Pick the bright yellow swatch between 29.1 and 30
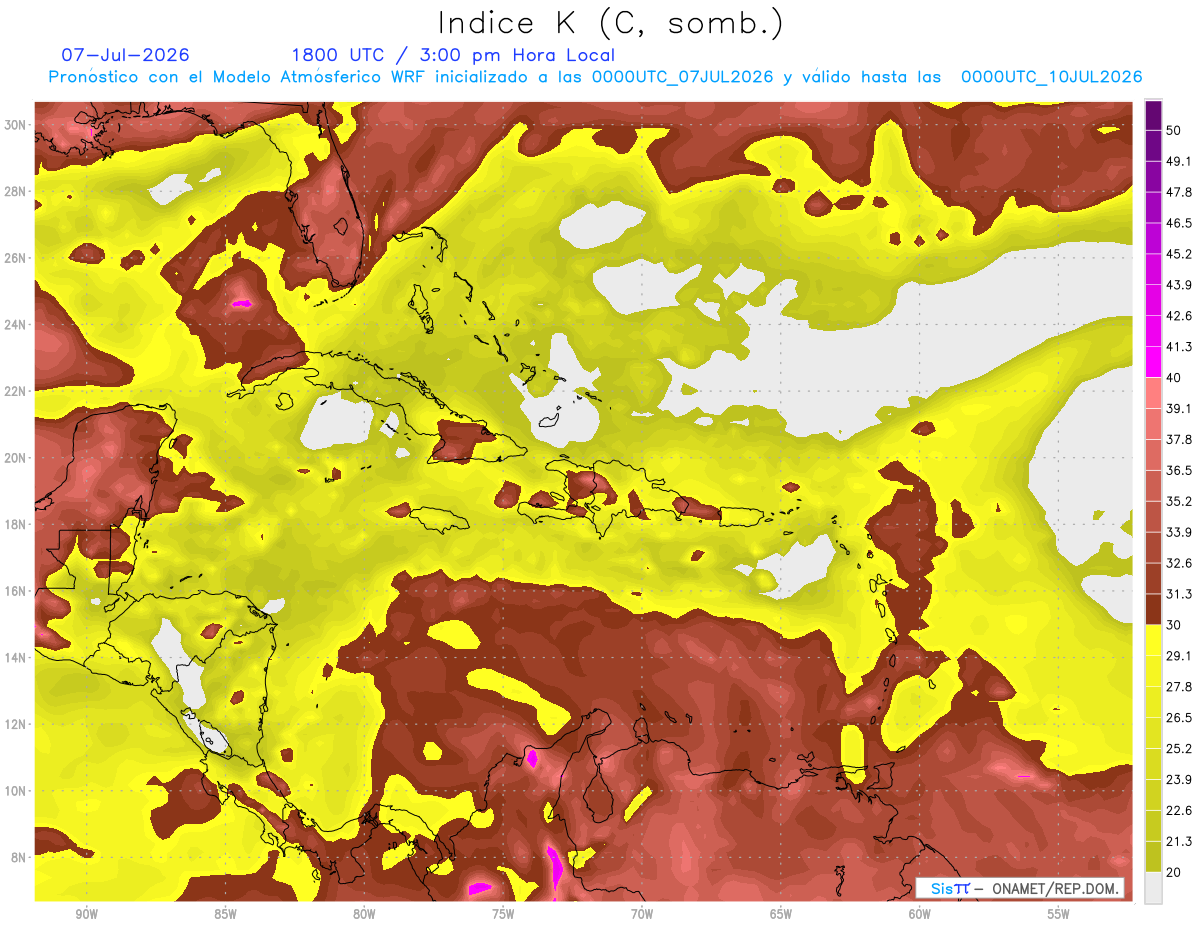The height and width of the screenshot is (927, 1200). 1153,640
